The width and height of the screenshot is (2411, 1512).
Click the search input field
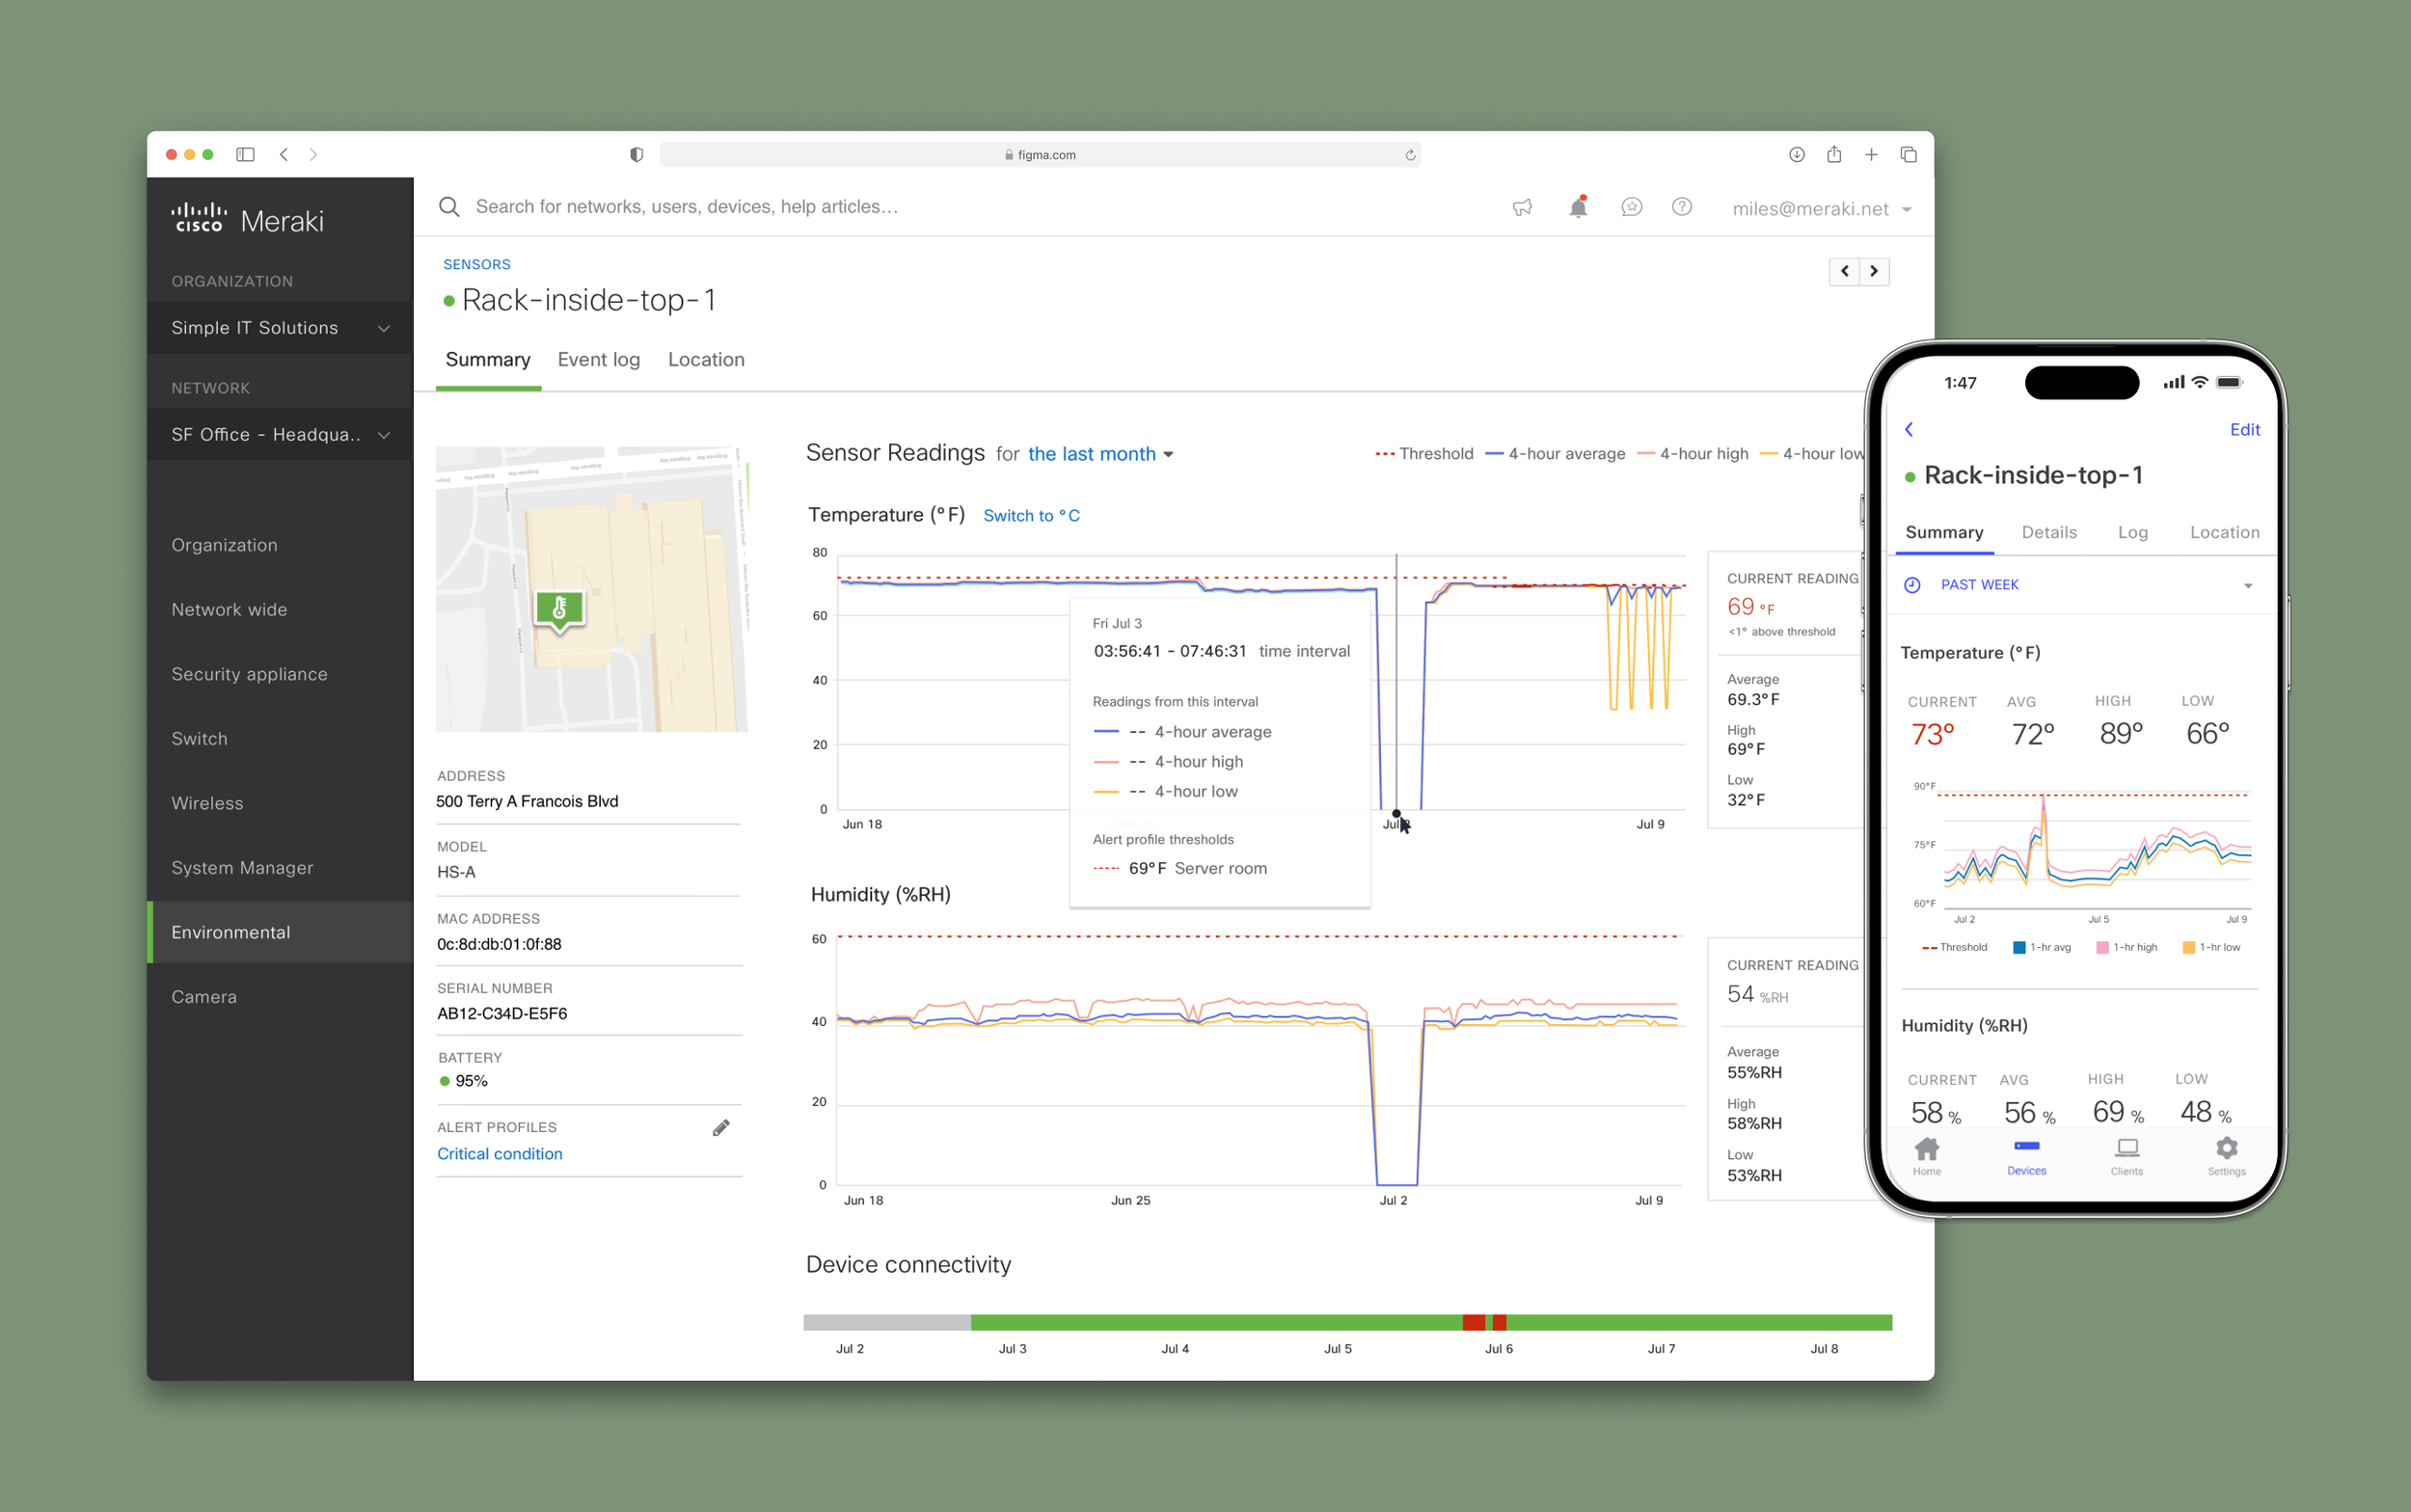point(686,207)
